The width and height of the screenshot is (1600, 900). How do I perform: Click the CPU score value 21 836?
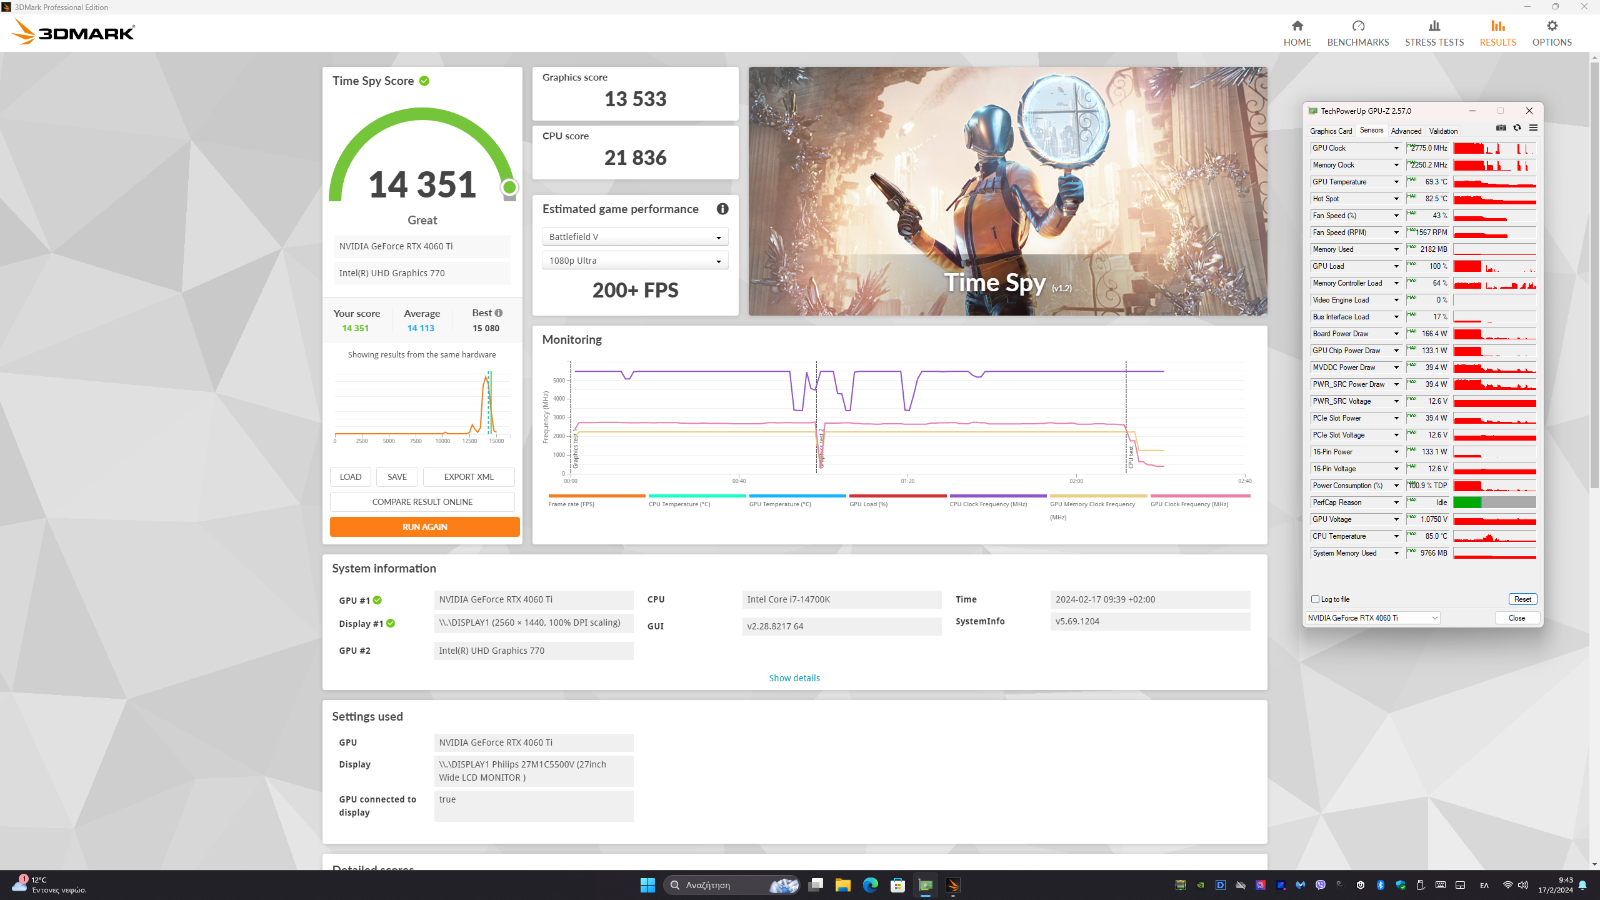(x=635, y=158)
